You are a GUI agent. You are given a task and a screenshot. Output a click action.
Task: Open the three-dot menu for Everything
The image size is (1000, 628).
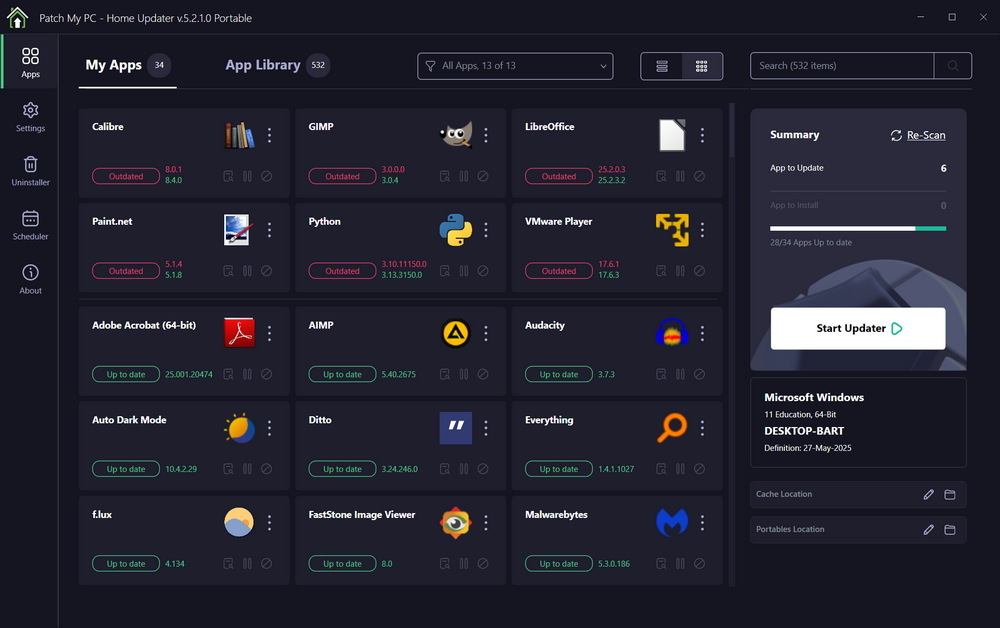tap(702, 428)
